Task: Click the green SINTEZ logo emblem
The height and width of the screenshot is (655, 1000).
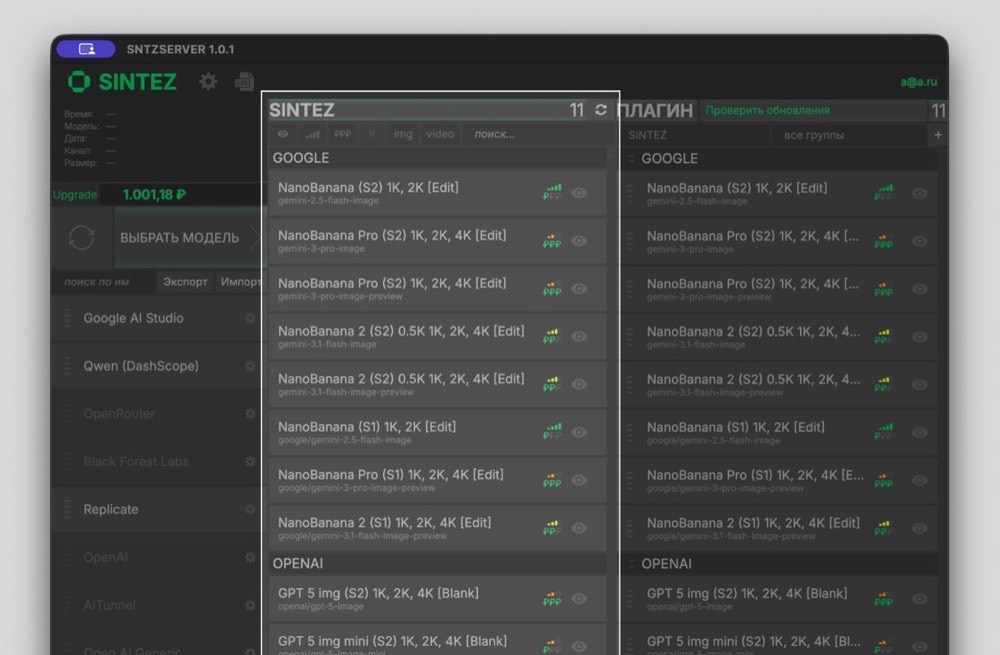Action: pyautogui.click(x=79, y=82)
